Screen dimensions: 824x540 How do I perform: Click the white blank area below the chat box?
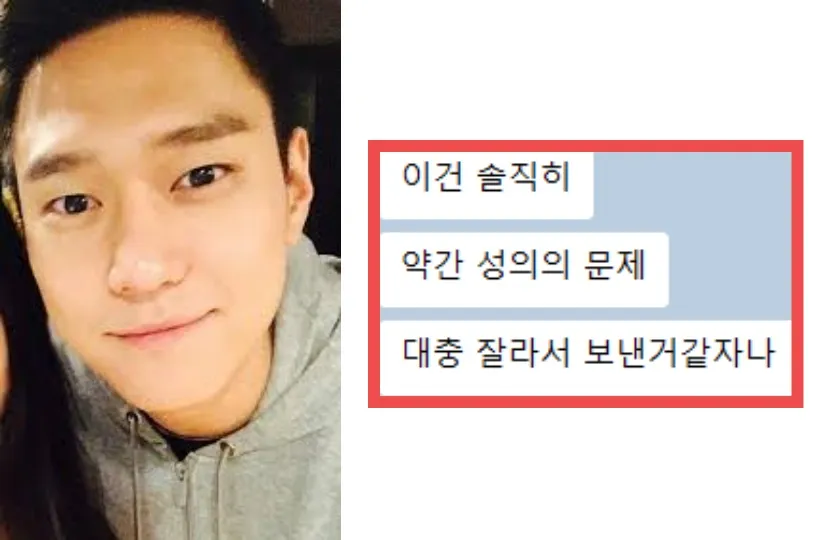[582, 473]
